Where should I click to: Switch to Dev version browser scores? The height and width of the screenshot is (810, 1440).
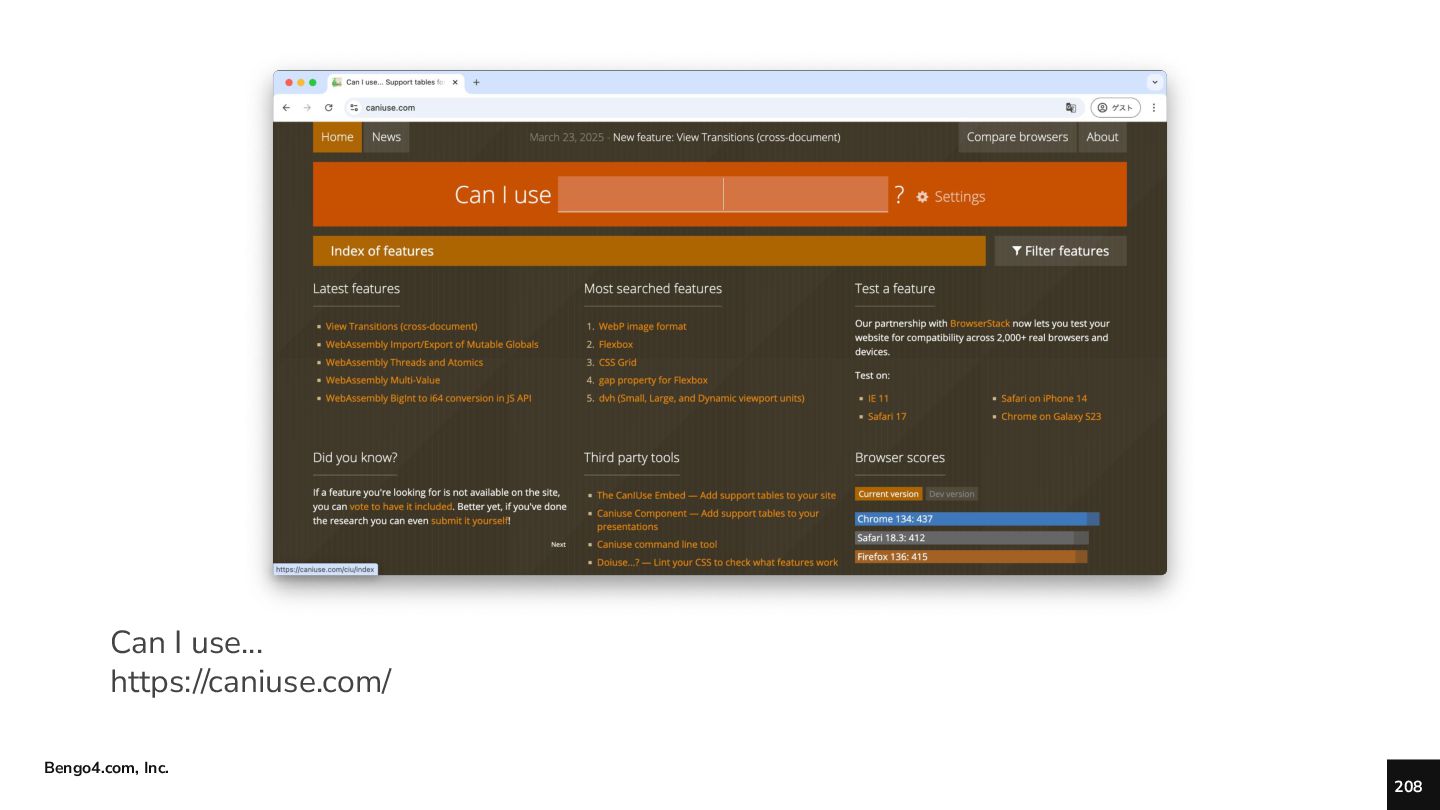[x=951, y=494]
